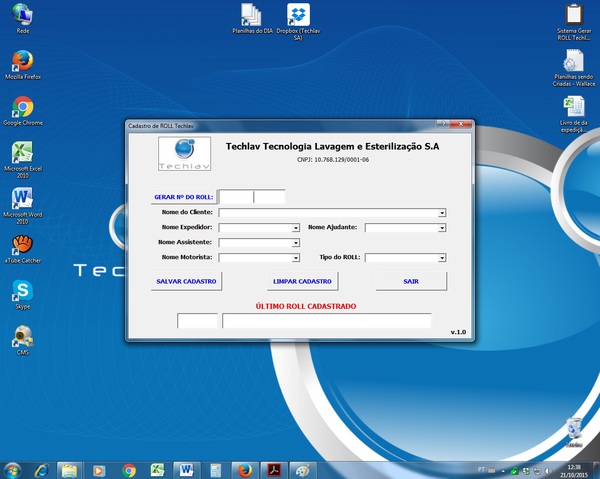Close the Cadastro de ROLL Techlav dialog

pos(461,124)
